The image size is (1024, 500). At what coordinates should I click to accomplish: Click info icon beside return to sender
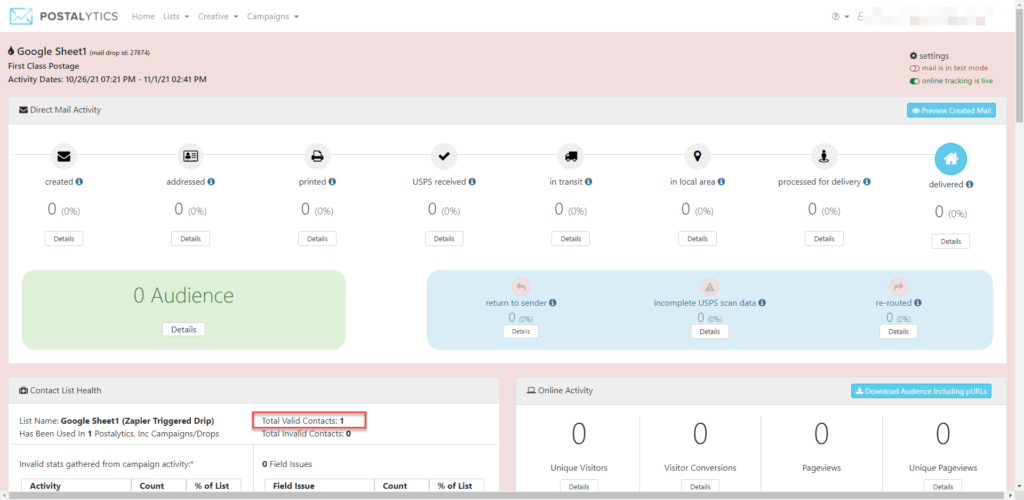pyautogui.click(x=553, y=303)
